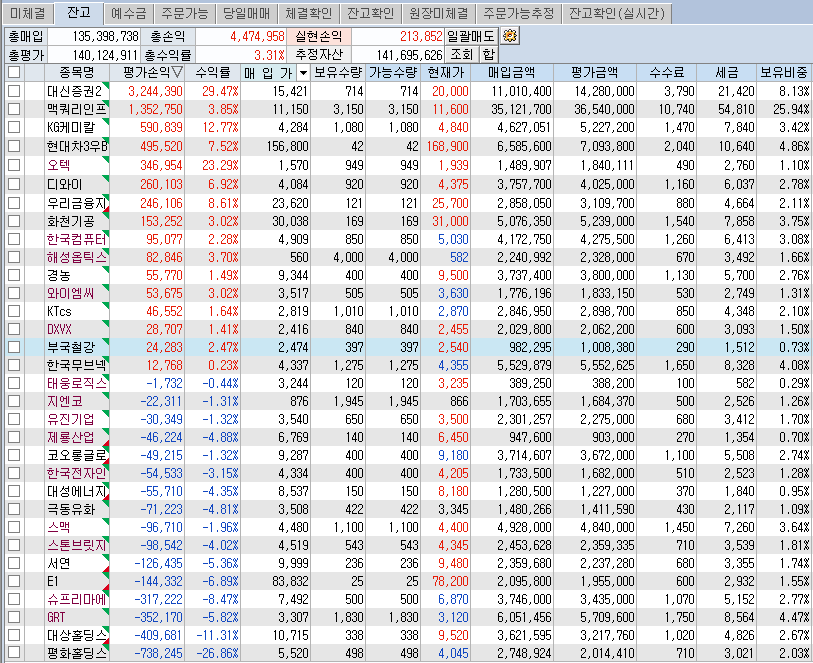
Task: Select the 태웅로직스 stock name
Action: [76, 383]
